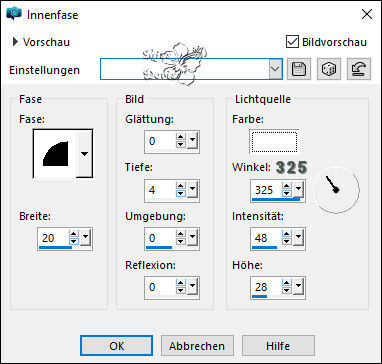Decrease the Tiefe value

(181, 194)
